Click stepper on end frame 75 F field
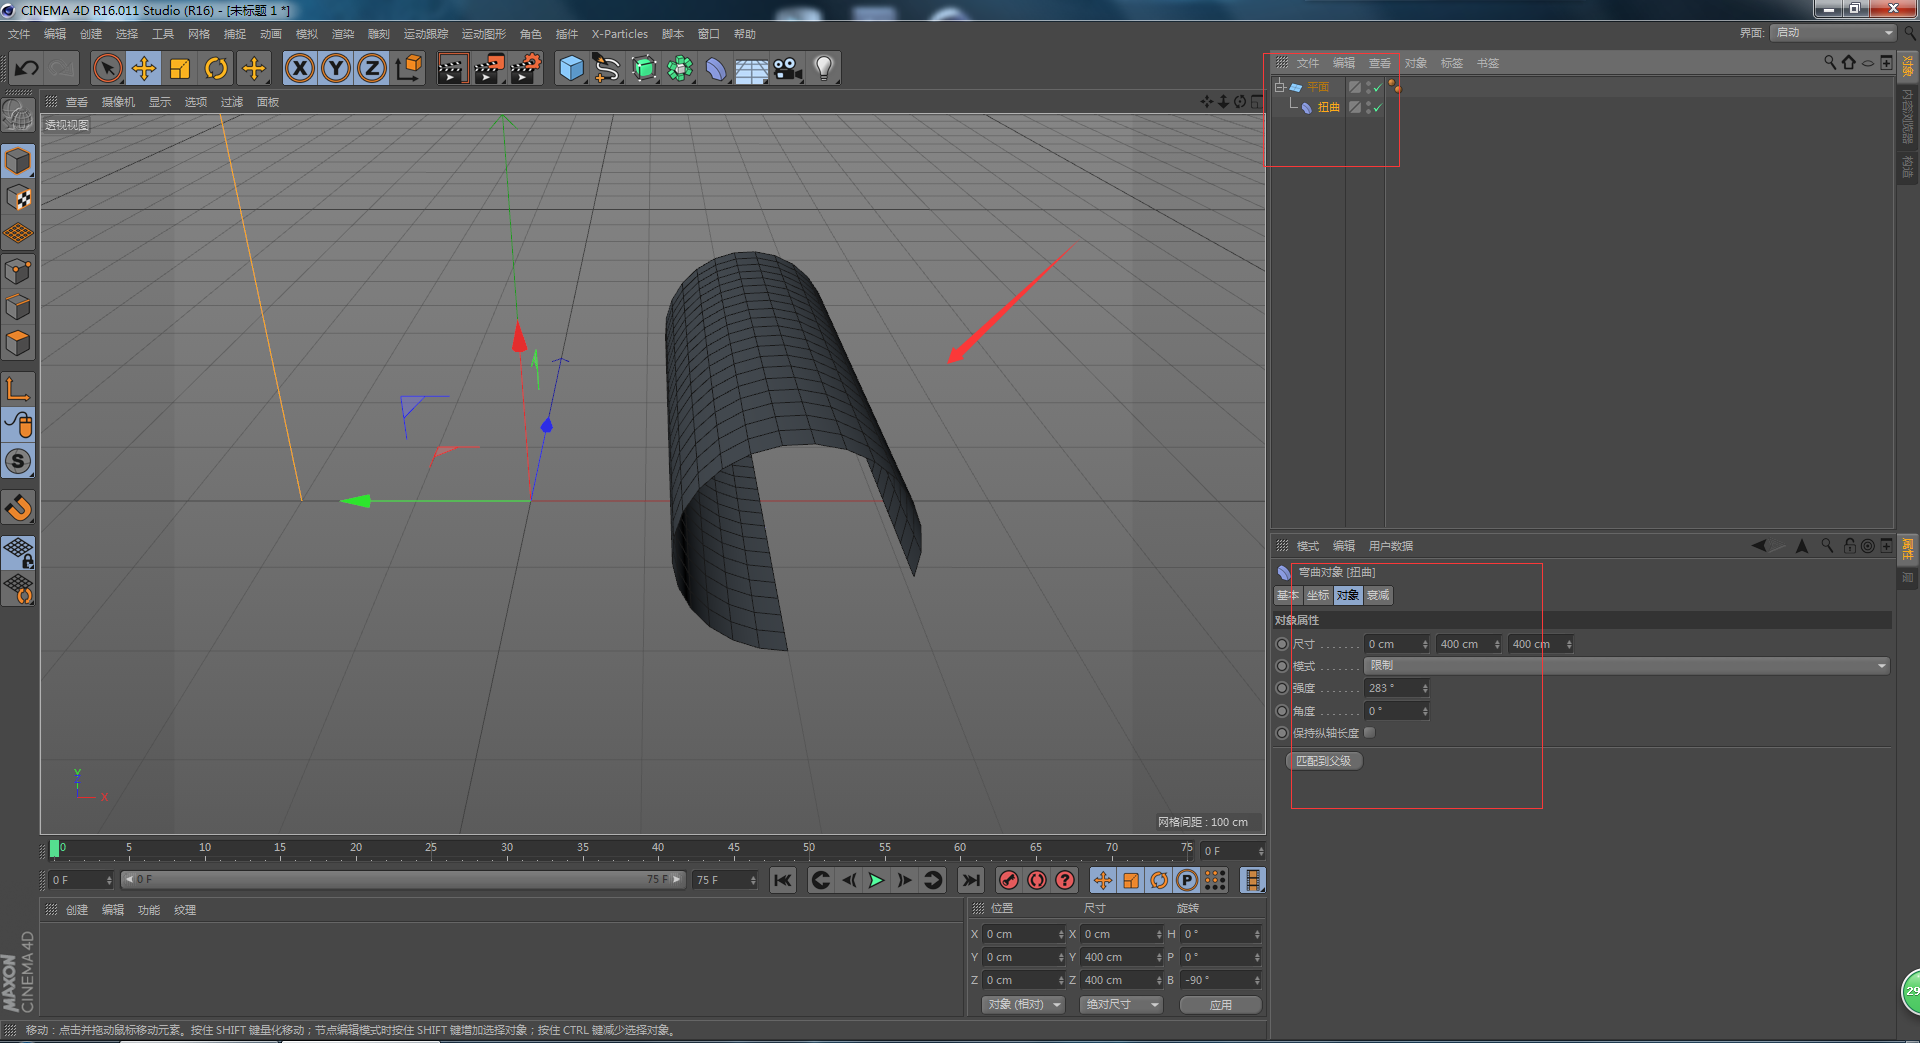The height and width of the screenshot is (1043, 1920). click(x=753, y=880)
